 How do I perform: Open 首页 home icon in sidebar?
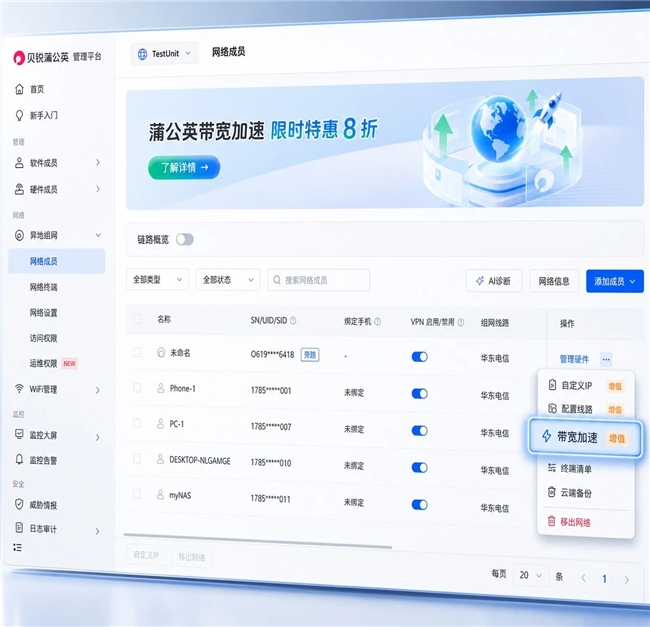(x=19, y=89)
